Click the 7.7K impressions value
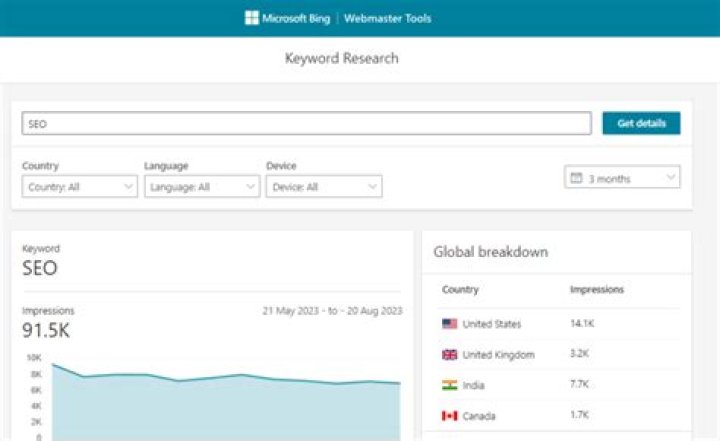 [579, 384]
